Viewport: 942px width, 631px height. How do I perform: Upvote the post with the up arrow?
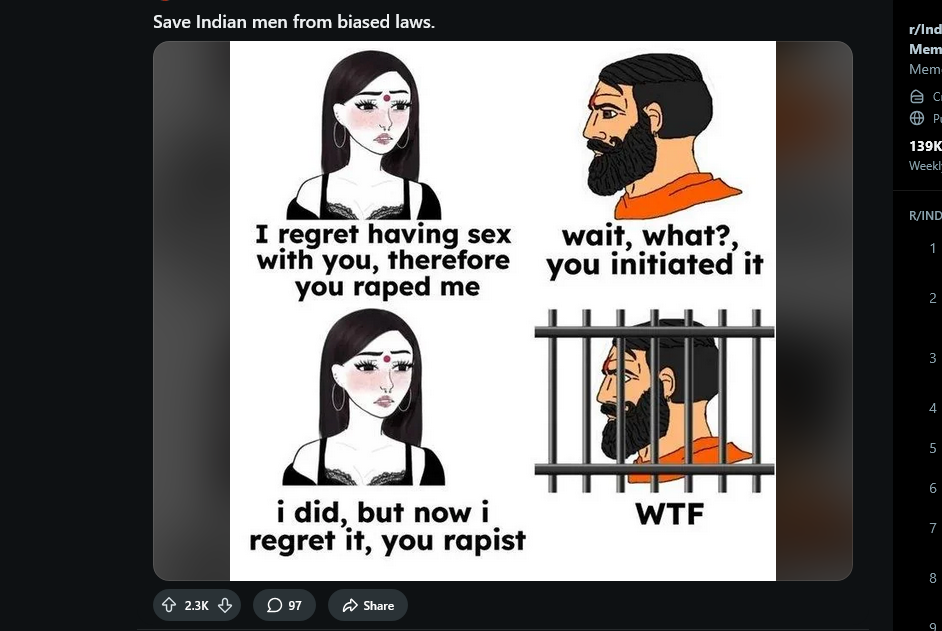169,605
